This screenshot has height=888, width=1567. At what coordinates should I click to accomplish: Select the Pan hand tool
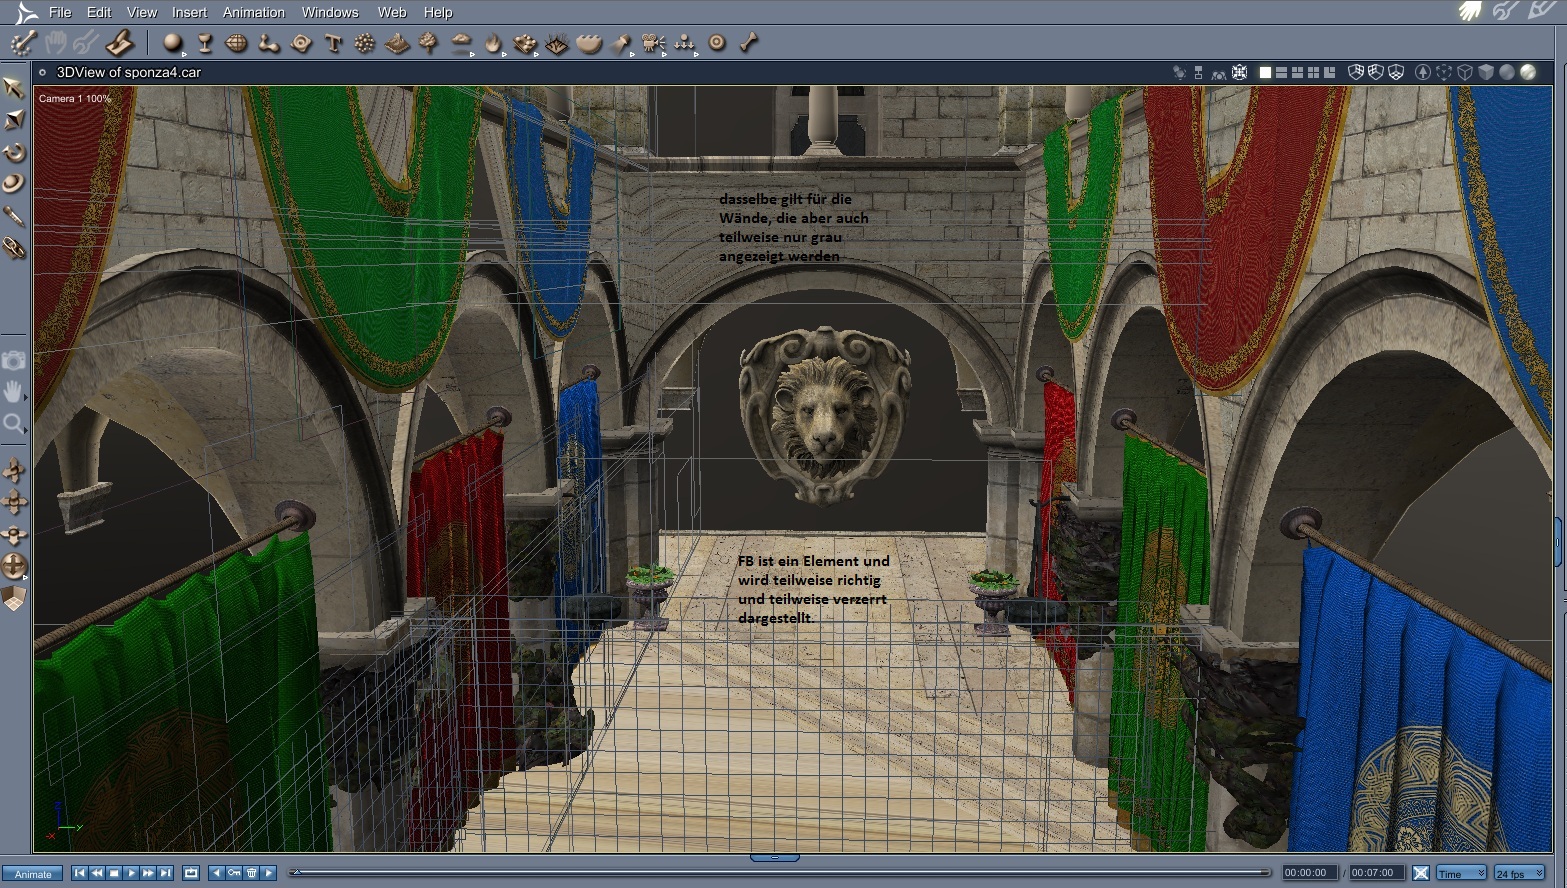pos(14,391)
